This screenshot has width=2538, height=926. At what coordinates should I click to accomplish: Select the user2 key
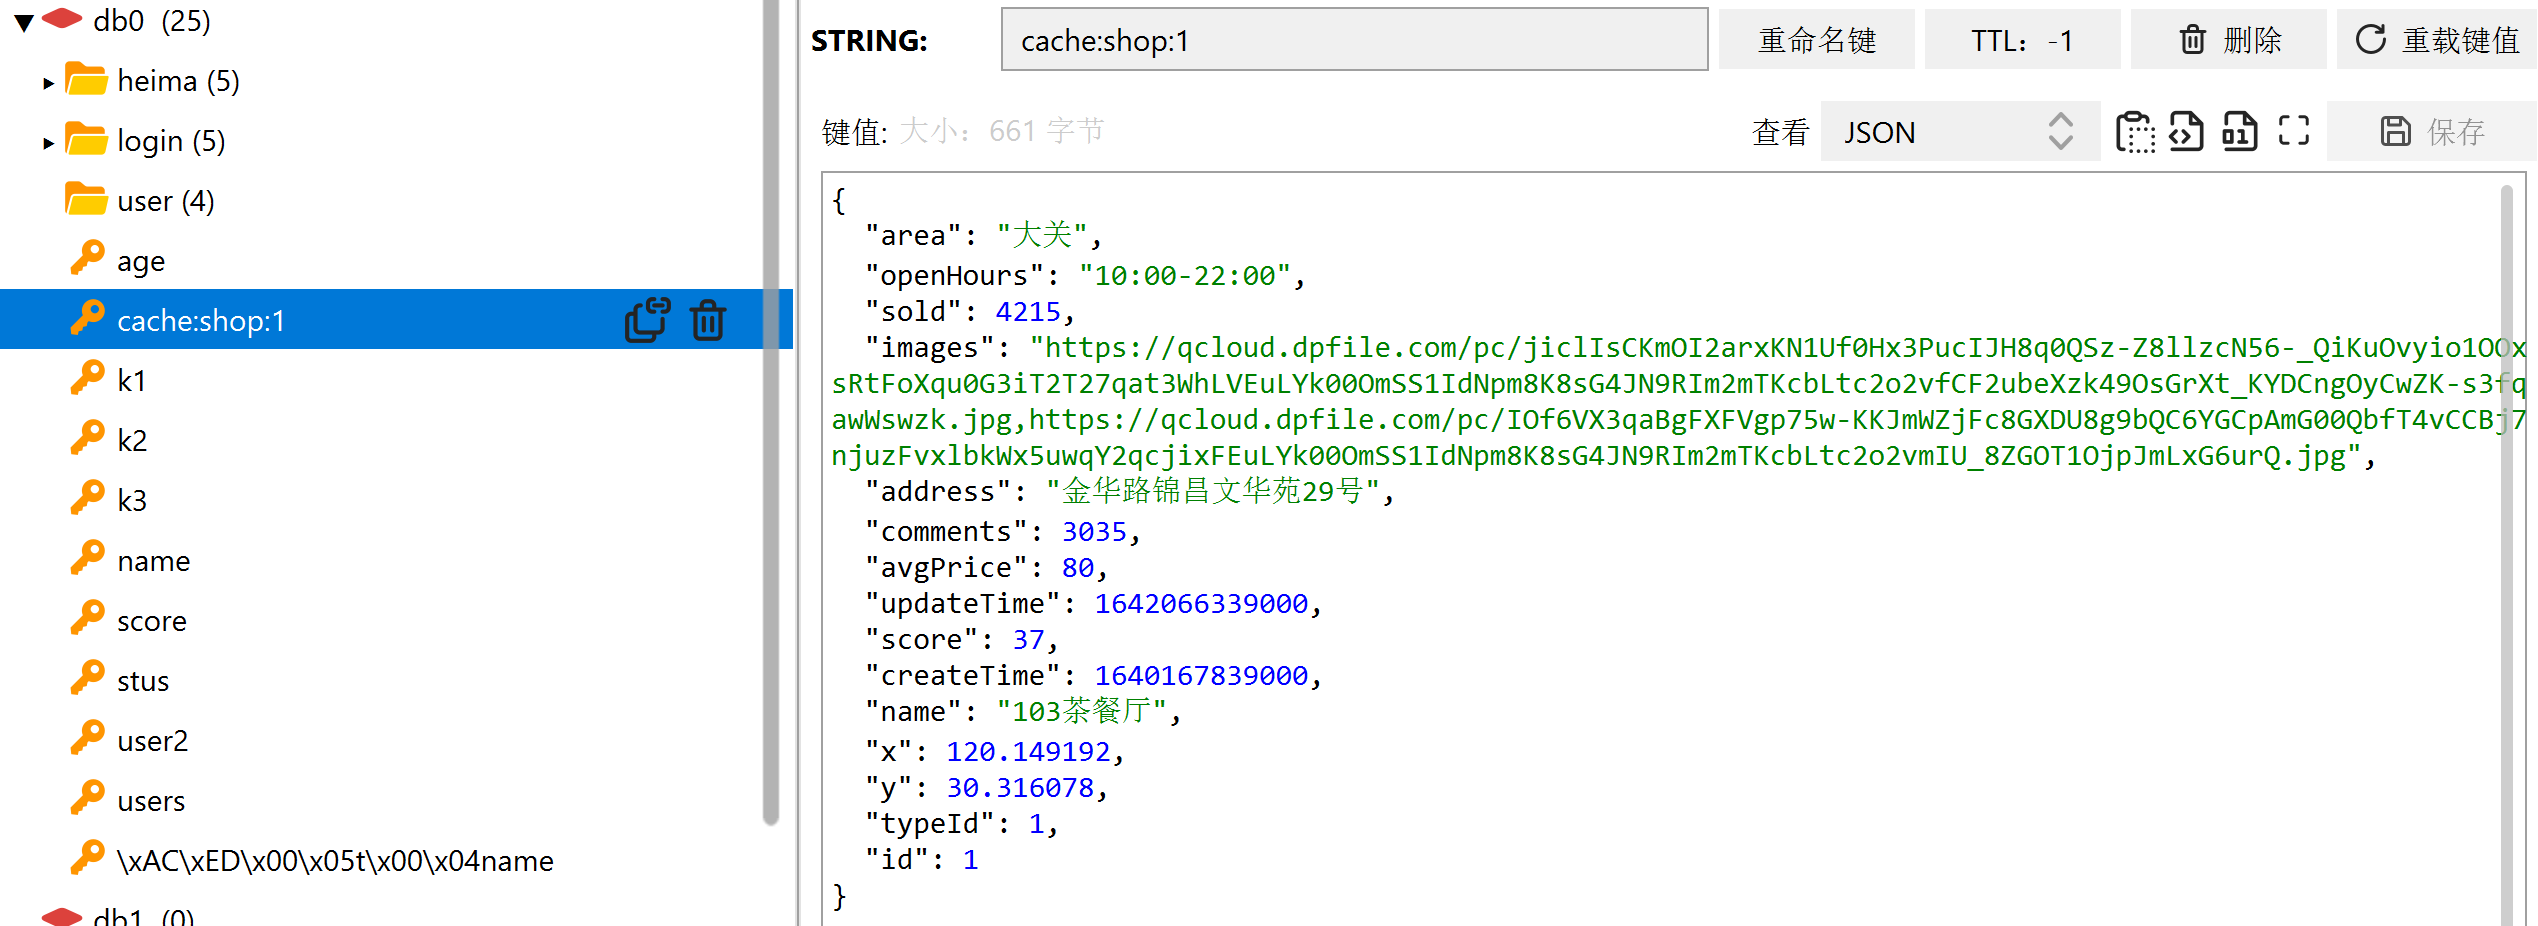pos(153,741)
